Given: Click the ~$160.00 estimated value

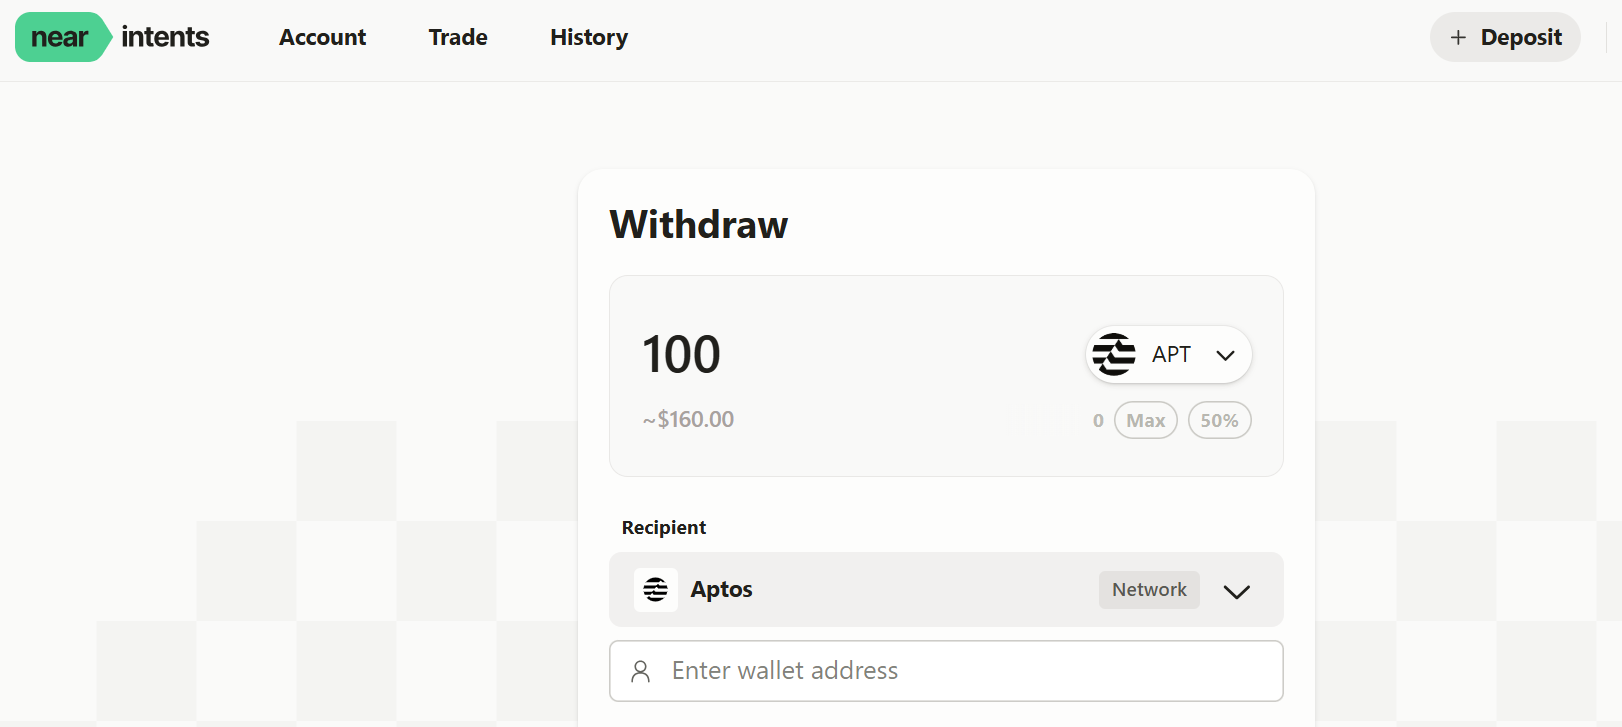Looking at the screenshot, I should coord(688,420).
